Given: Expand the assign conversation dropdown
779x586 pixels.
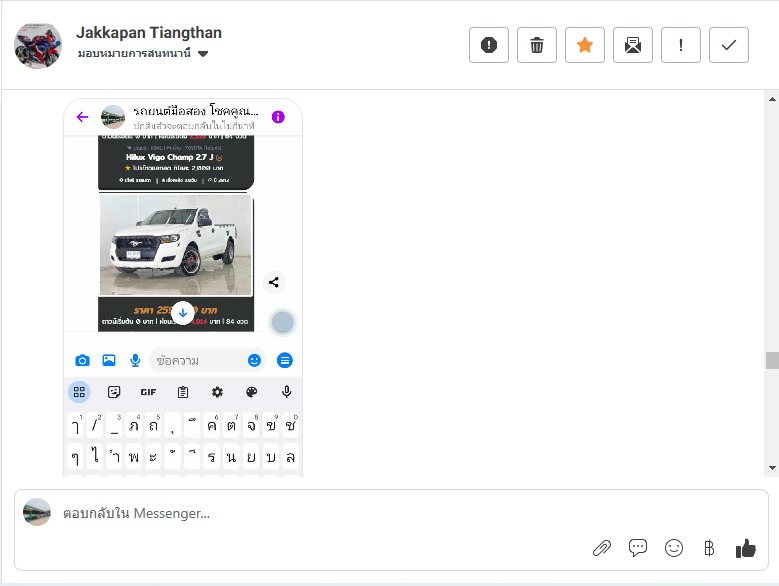Looking at the screenshot, I should 143,54.
